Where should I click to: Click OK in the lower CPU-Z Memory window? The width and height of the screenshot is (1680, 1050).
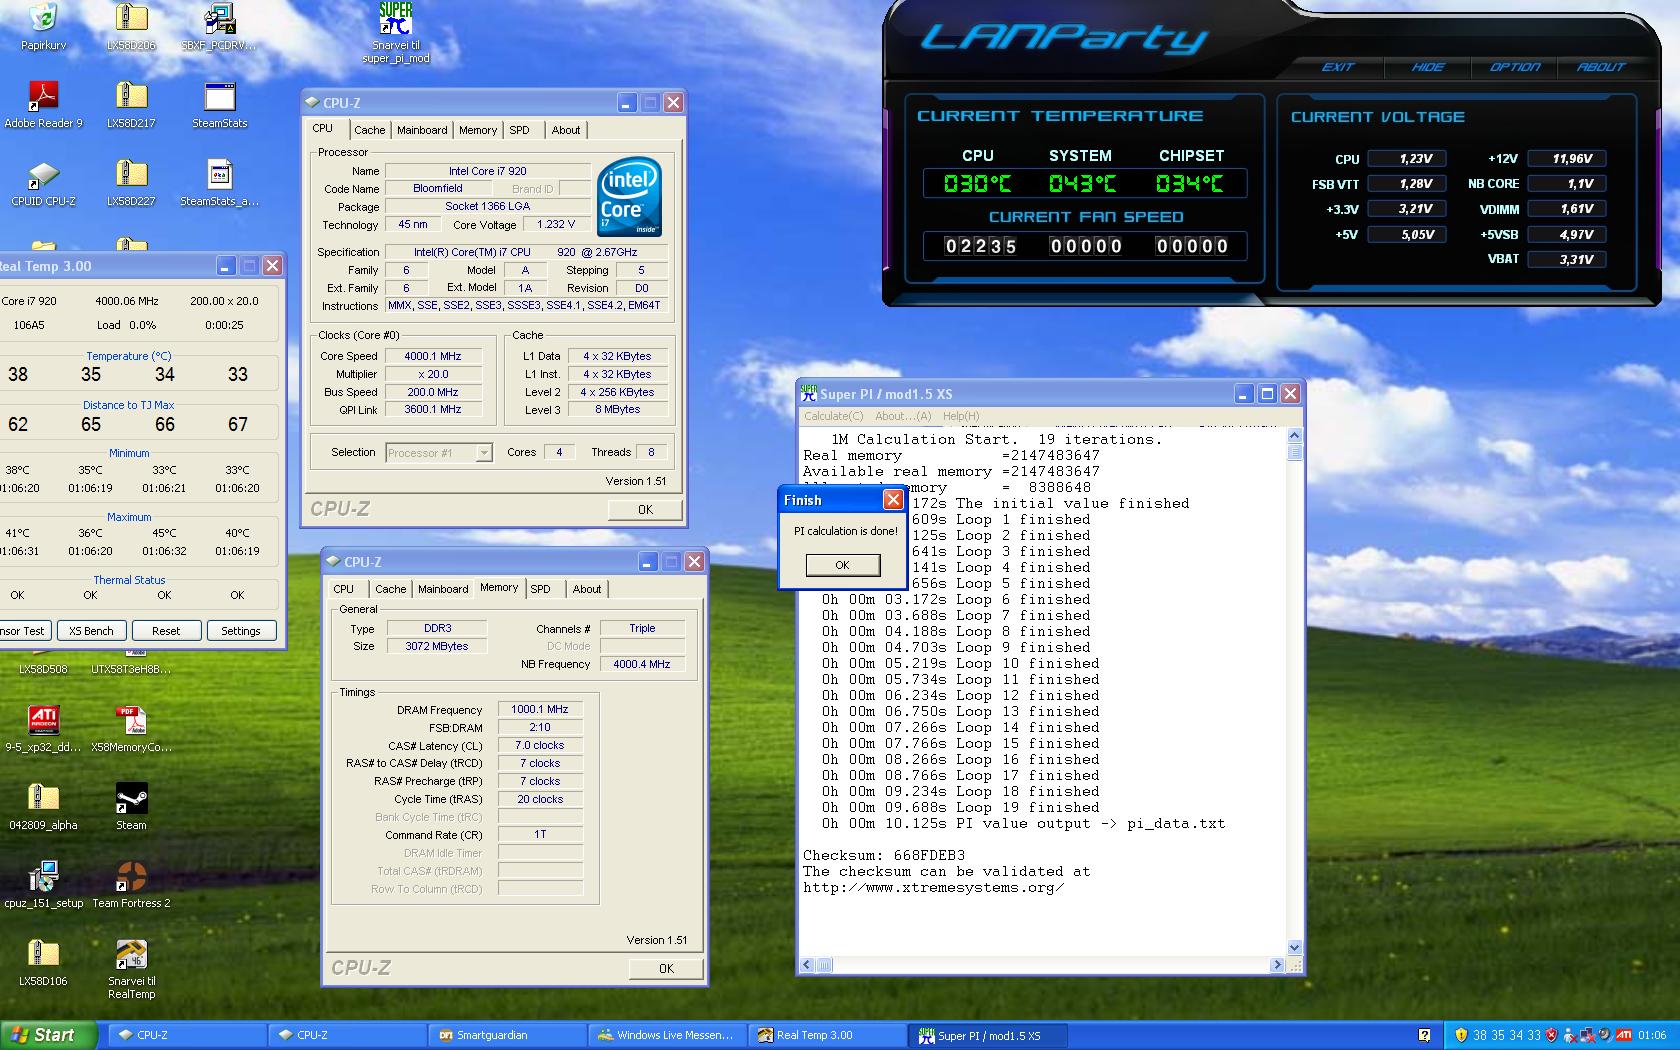click(666, 968)
